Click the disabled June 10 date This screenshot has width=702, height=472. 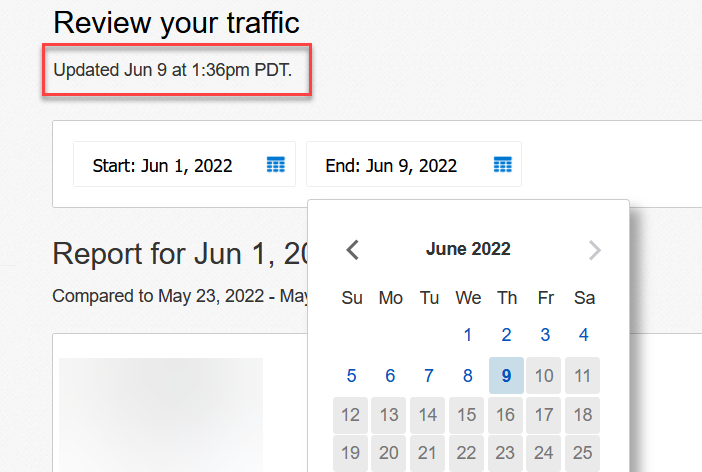pos(545,376)
